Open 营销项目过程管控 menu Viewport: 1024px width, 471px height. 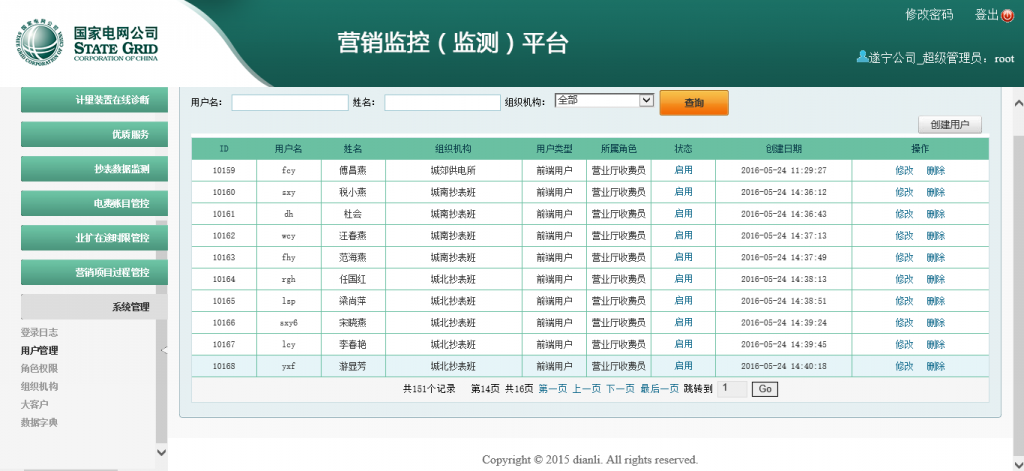click(x=94, y=272)
